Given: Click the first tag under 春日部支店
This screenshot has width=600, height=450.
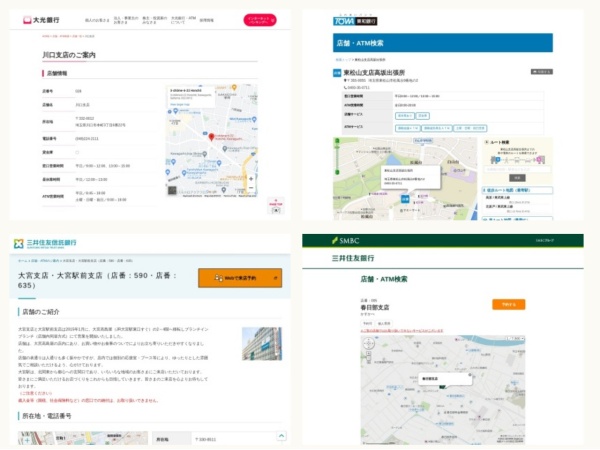Looking at the screenshot, I should 367,323.
